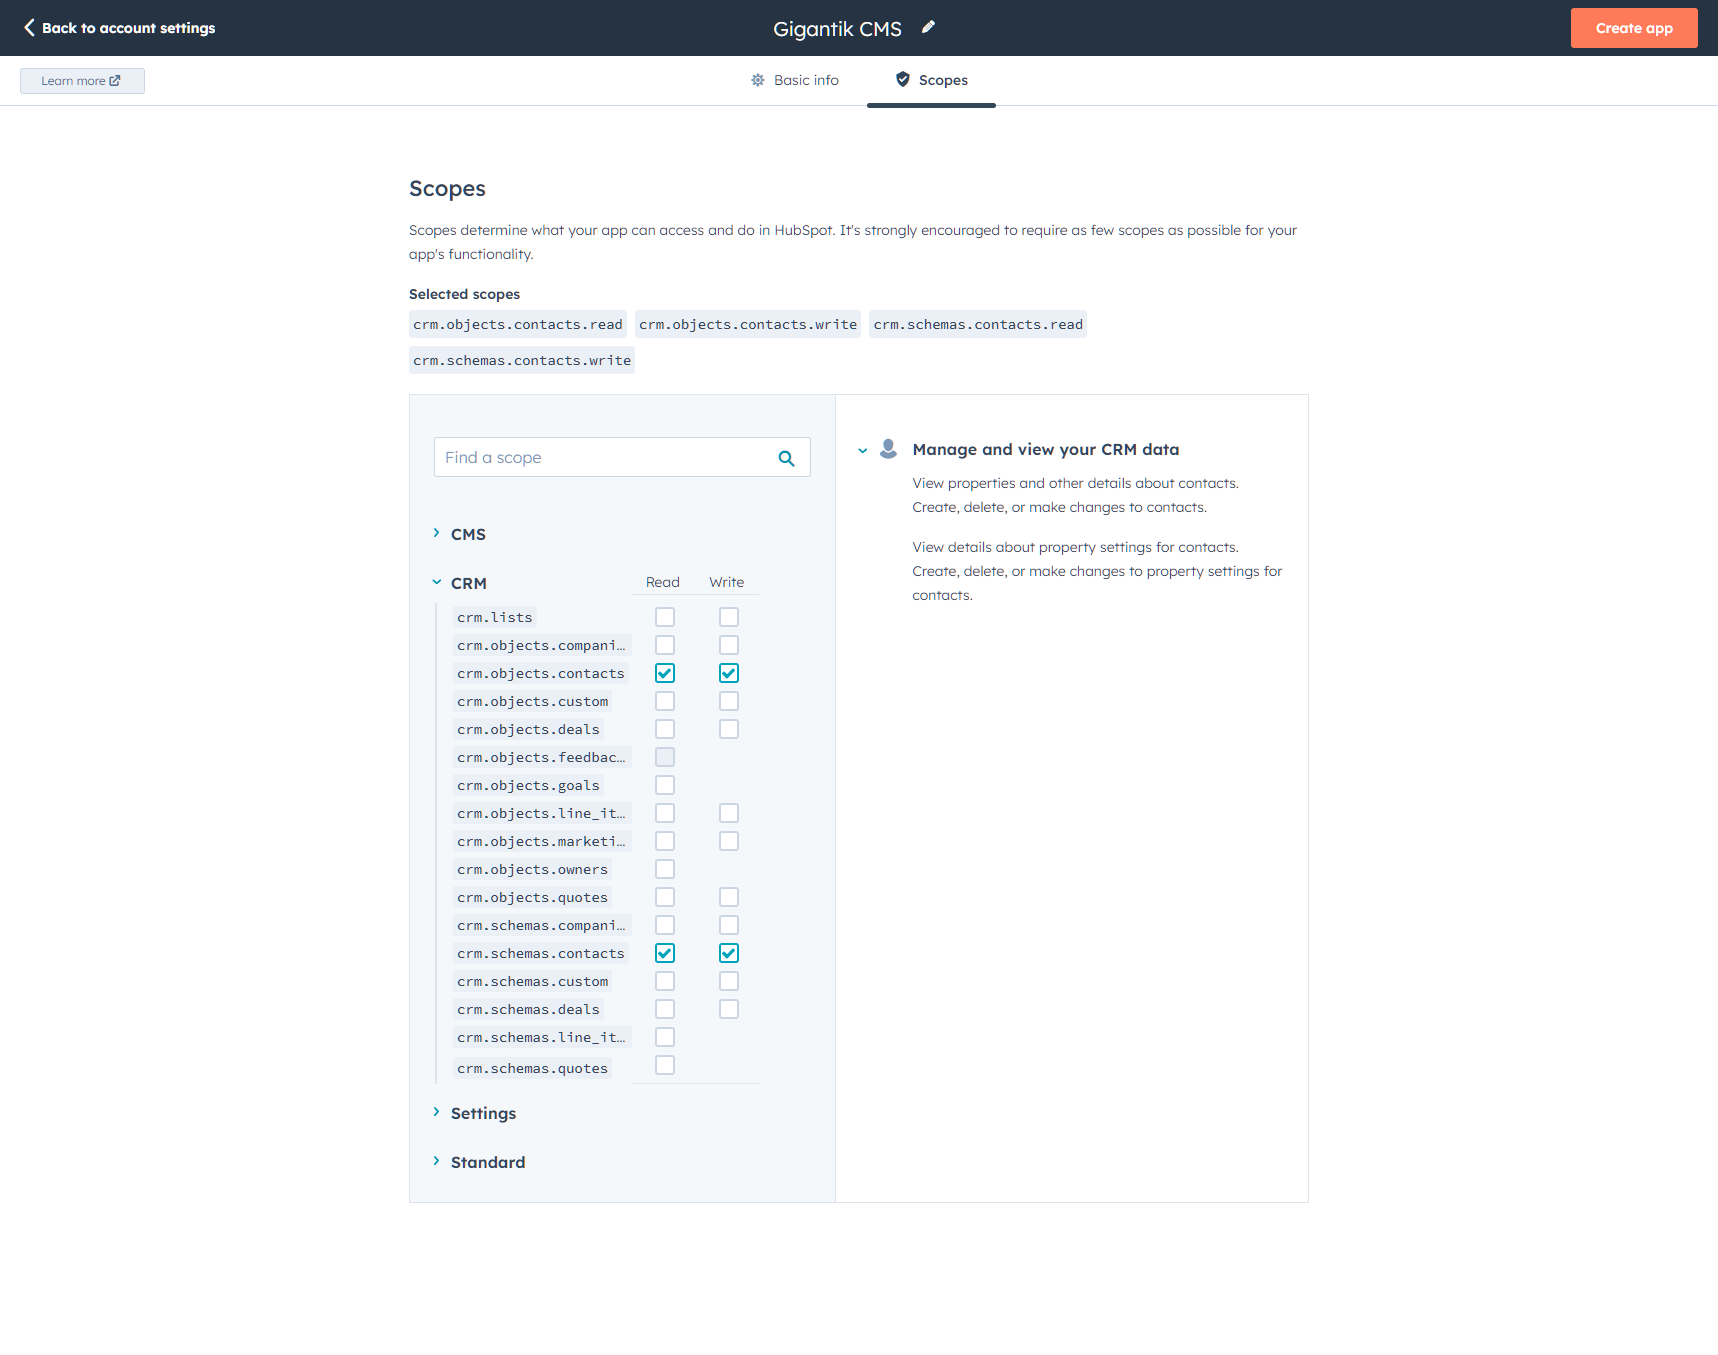Click the shield icon of Scopes tab
The width and height of the screenshot is (1718, 1355).
(x=902, y=80)
